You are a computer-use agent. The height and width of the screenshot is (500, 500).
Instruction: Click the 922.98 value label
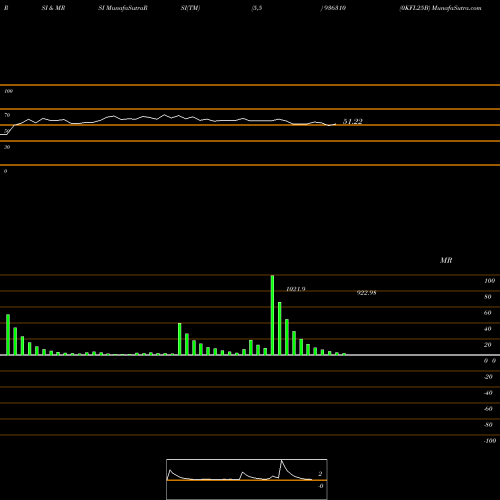tap(366, 293)
